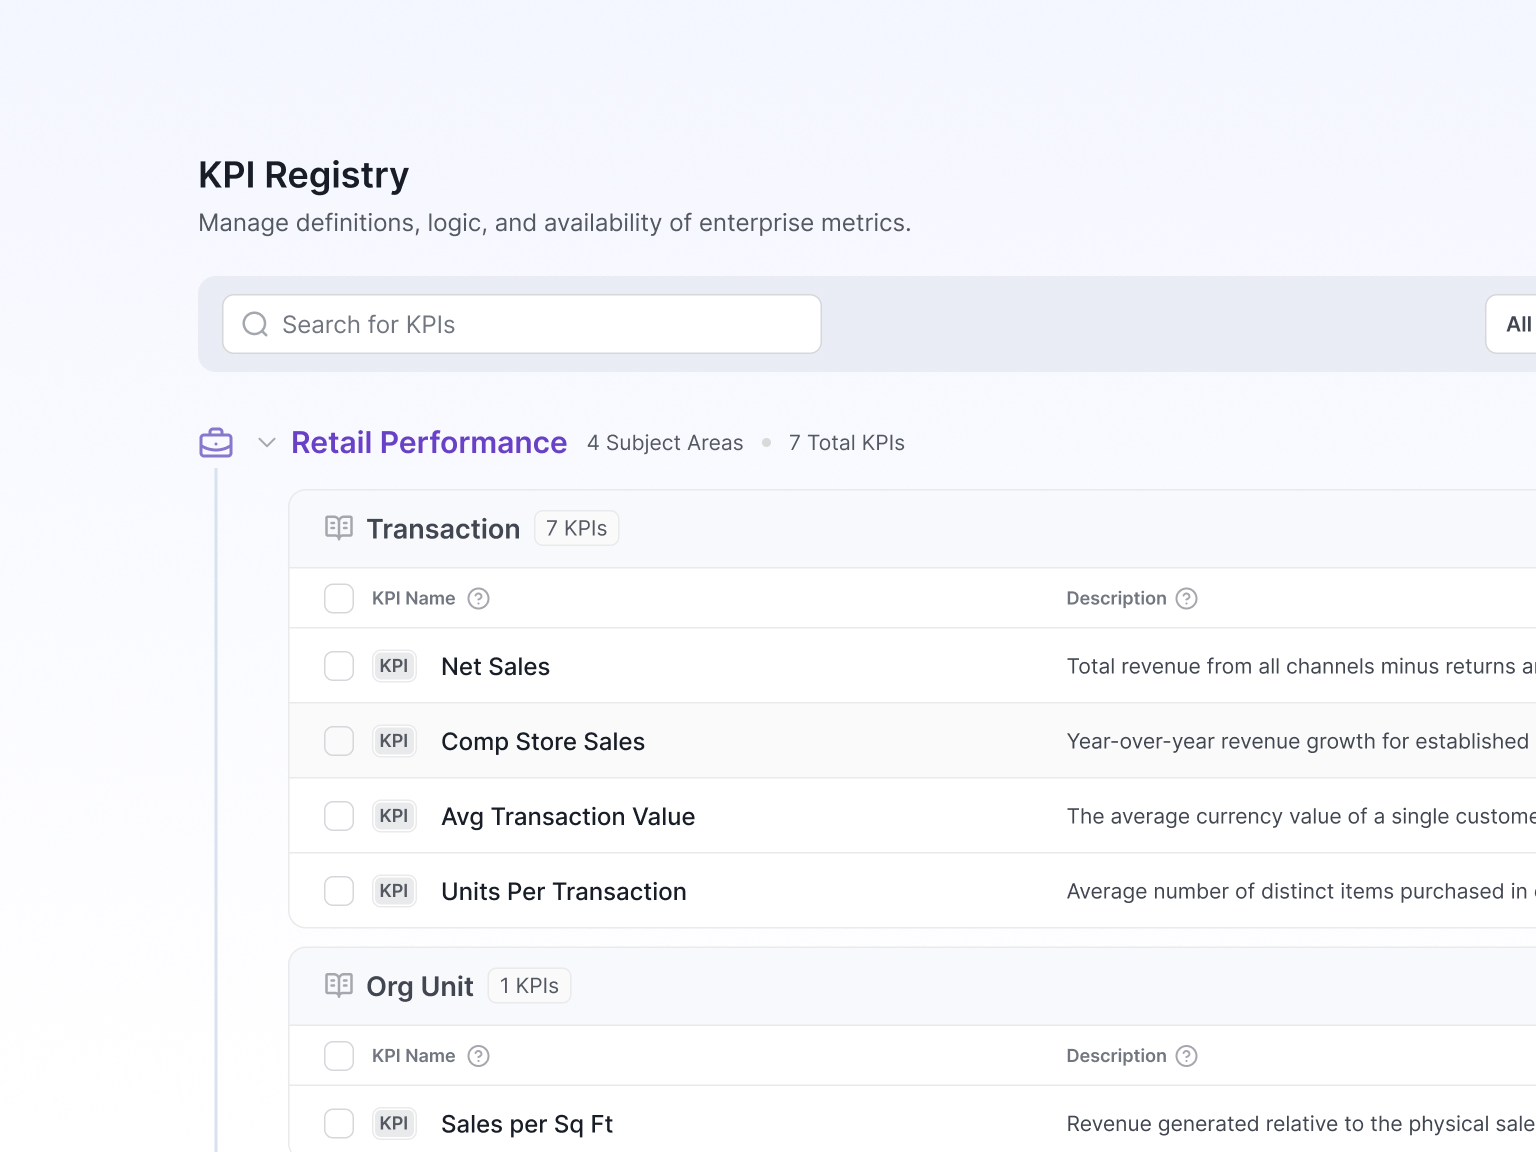
Task: Click the Transaction subject area heading
Action: coord(443,529)
